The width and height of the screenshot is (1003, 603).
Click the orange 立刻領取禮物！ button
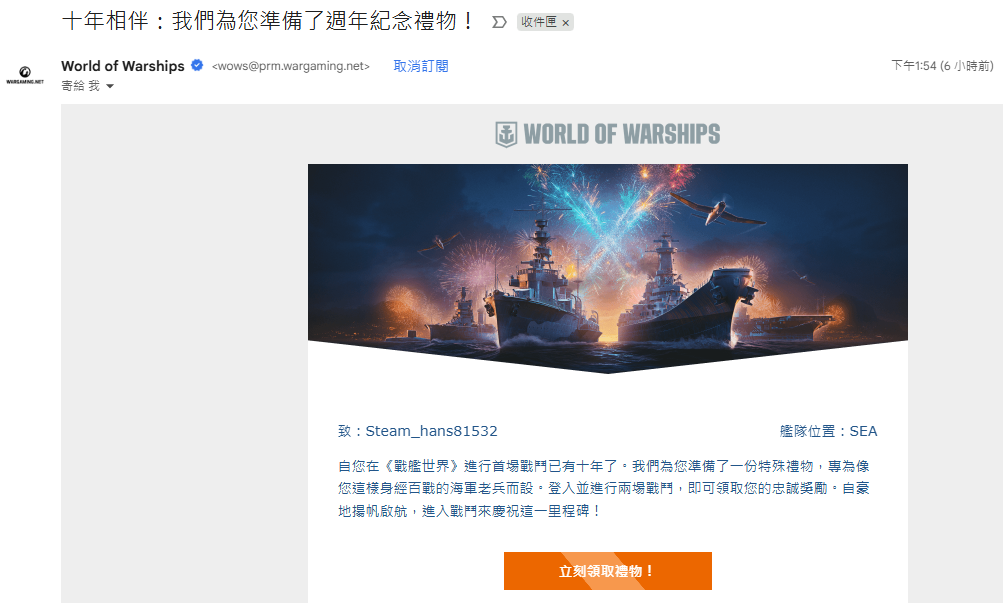pos(608,571)
